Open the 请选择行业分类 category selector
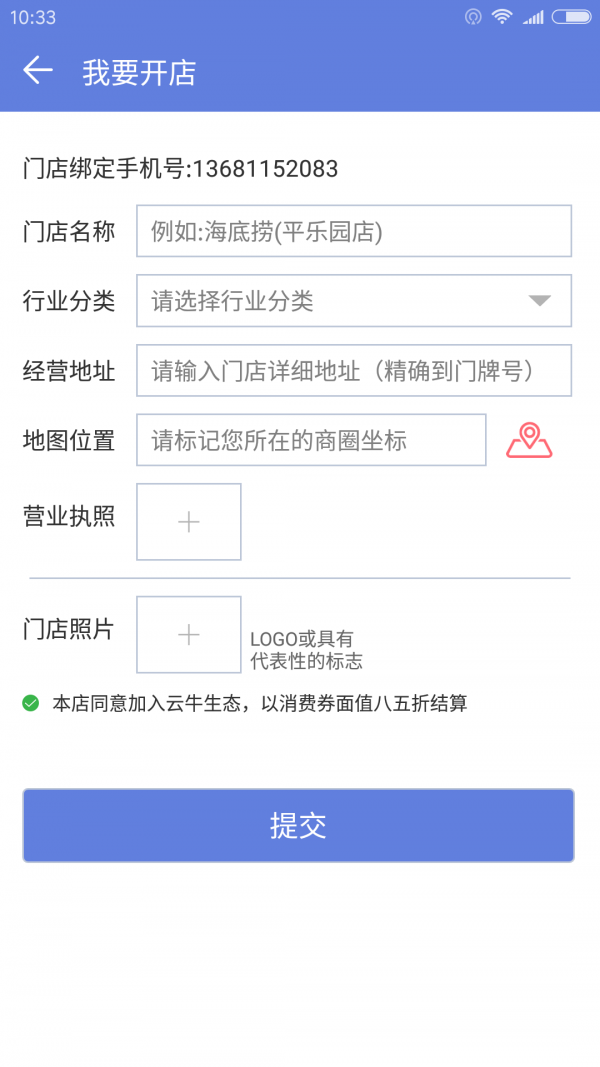600x1067 pixels. (300, 300)
